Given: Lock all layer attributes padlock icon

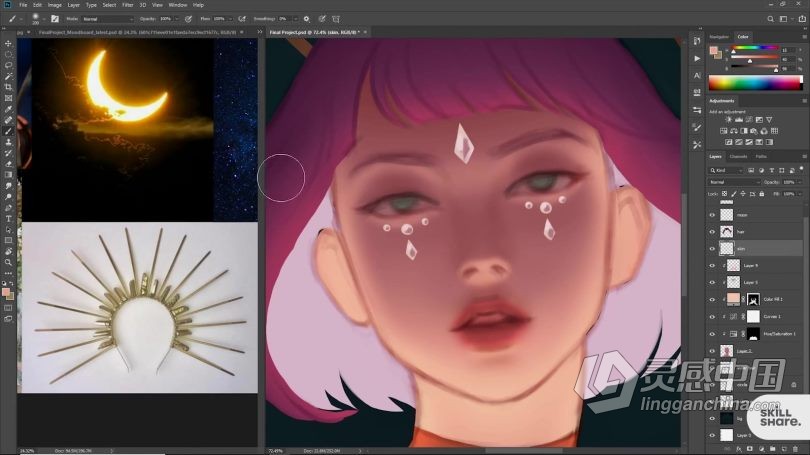Looking at the screenshot, I should click(761, 194).
